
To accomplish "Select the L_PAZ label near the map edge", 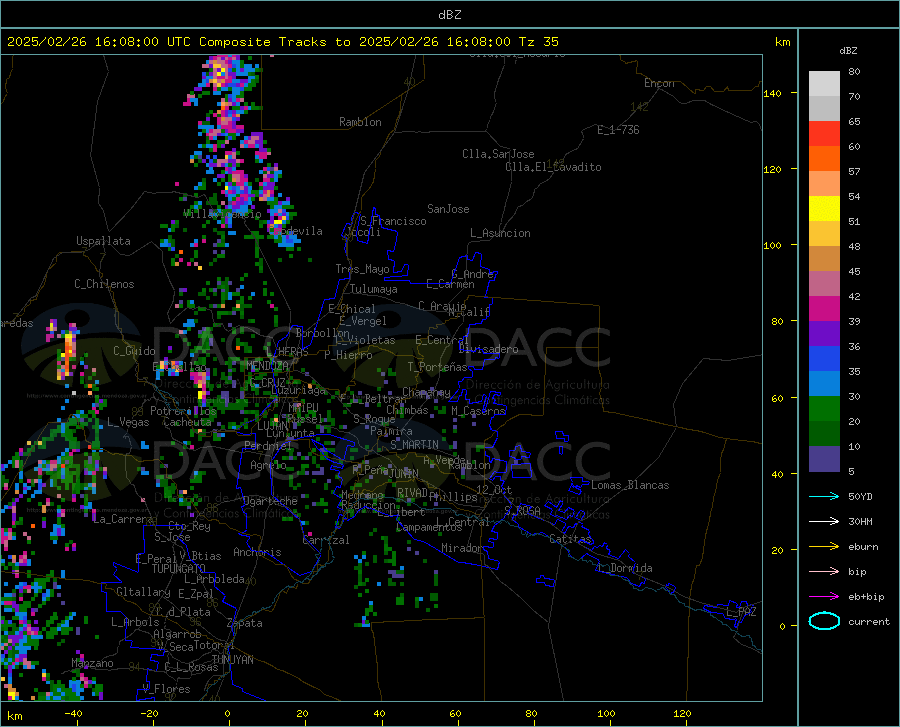I will 741,612.
